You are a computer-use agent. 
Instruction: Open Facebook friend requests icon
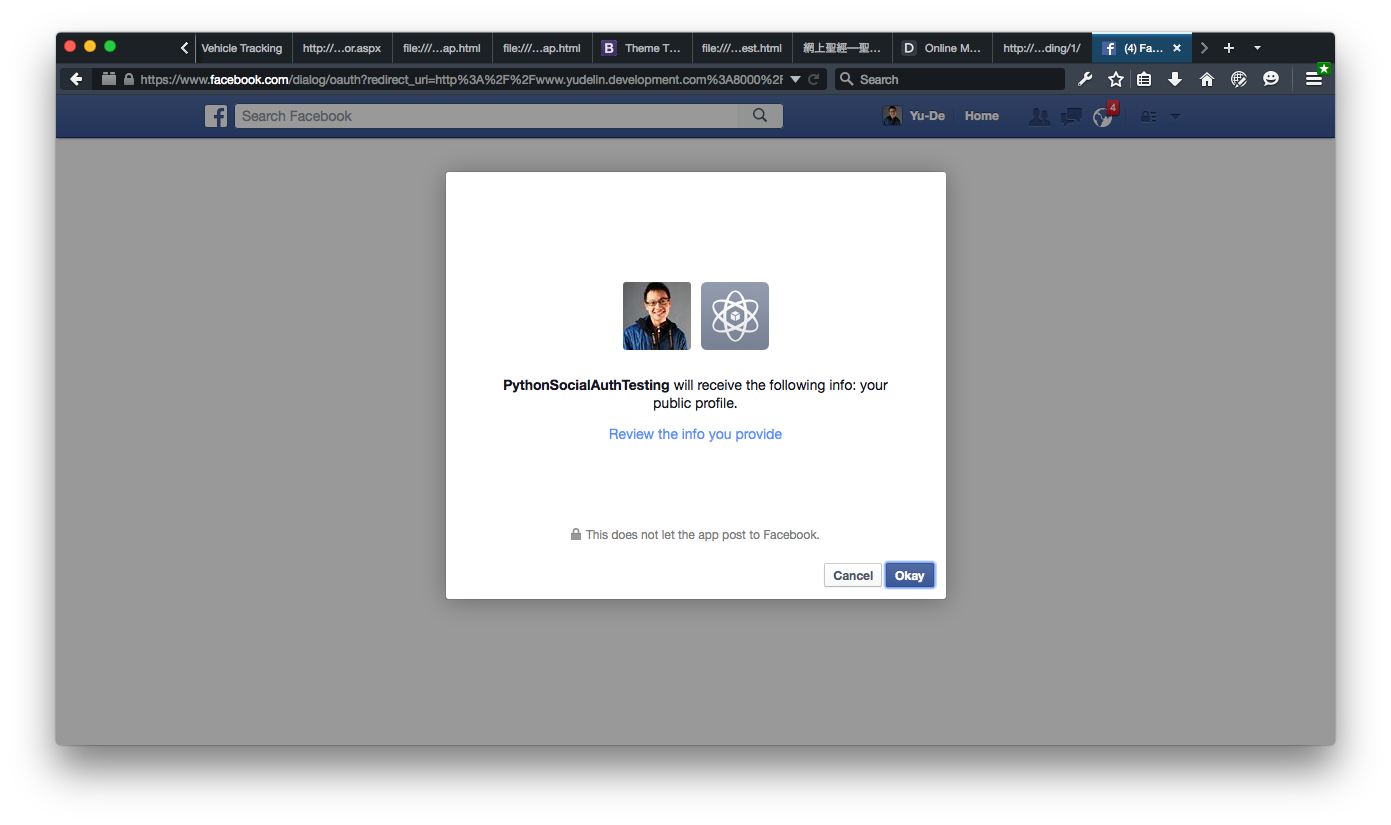coord(1040,117)
